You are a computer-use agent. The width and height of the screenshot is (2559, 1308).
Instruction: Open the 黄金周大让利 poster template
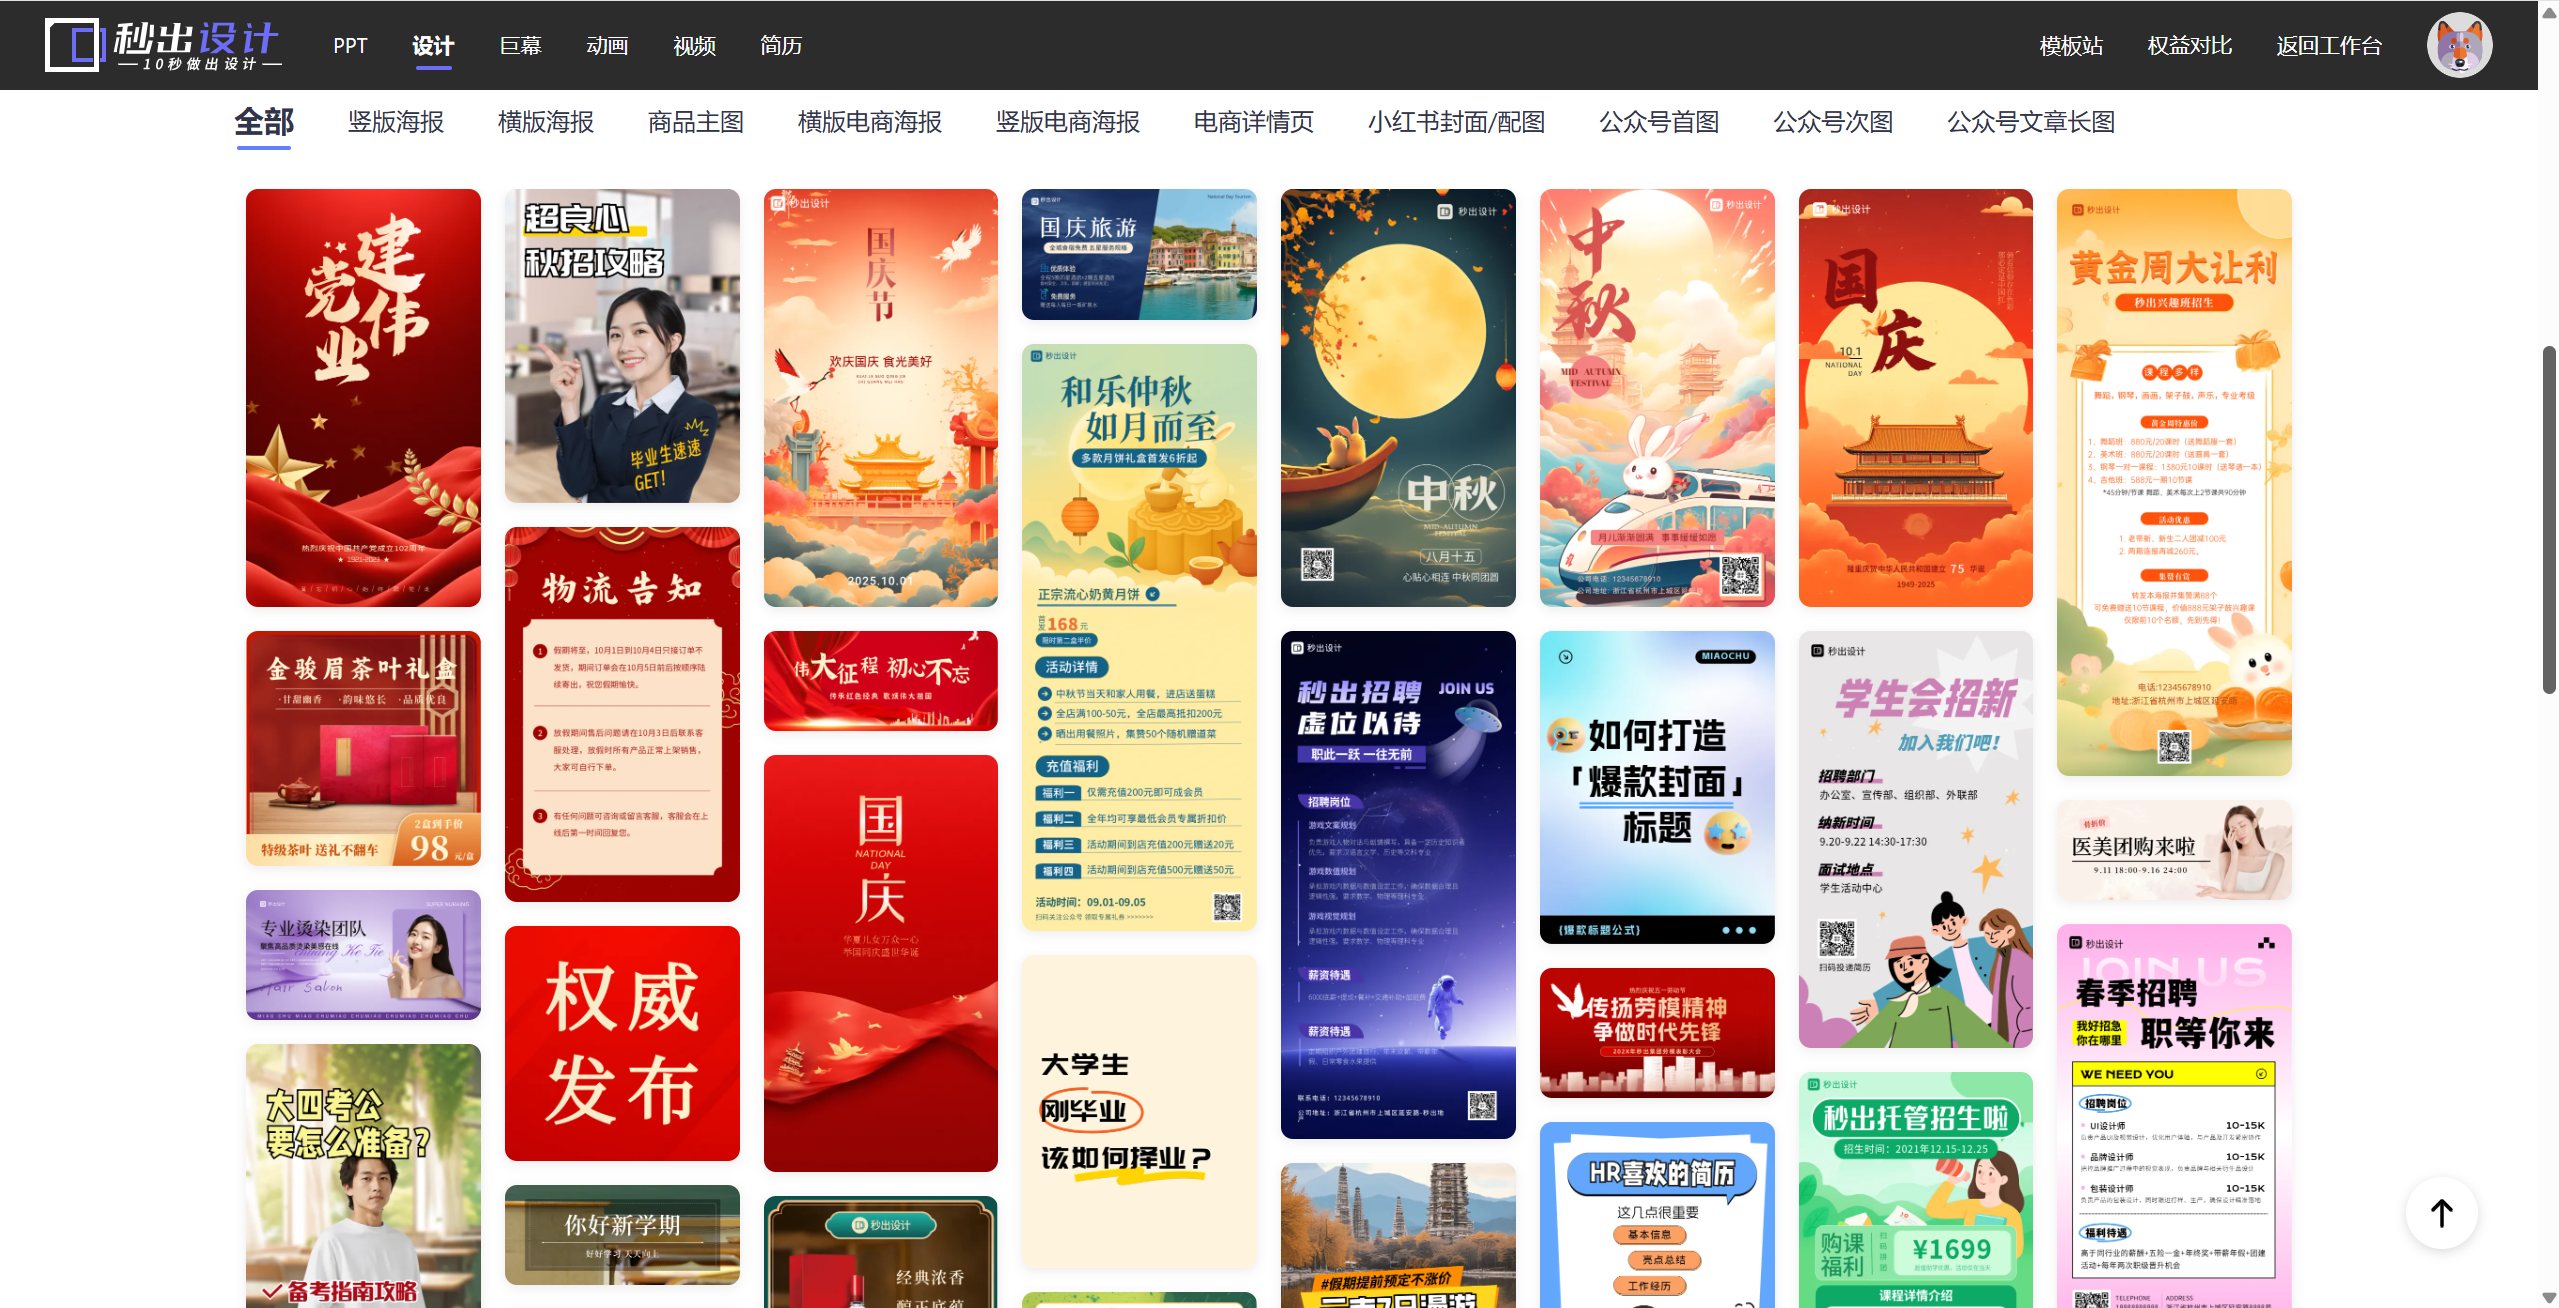tap(2173, 482)
